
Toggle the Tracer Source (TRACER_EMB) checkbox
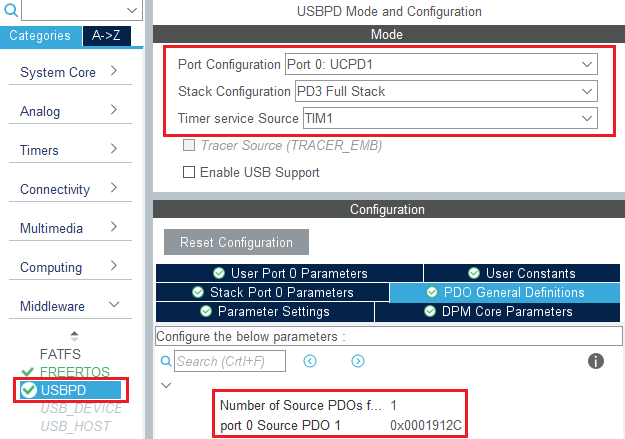(189, 145)
